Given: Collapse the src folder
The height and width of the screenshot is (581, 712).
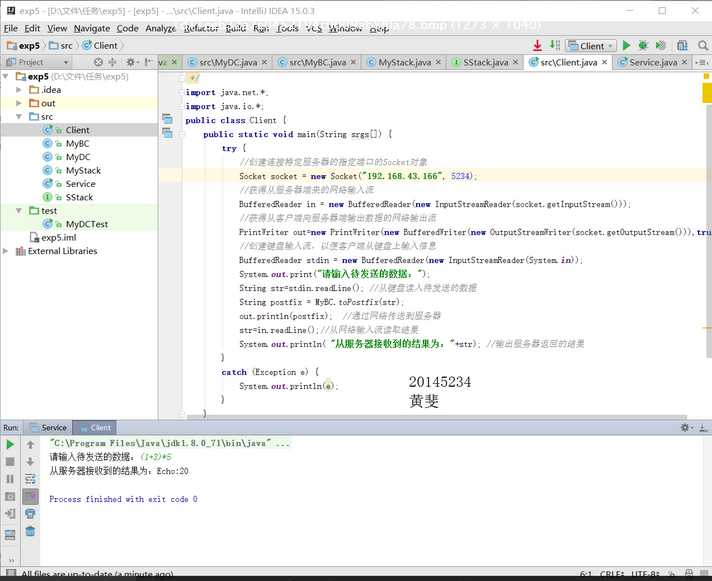Looking at the screenshot, I should [x=19, y=117].
